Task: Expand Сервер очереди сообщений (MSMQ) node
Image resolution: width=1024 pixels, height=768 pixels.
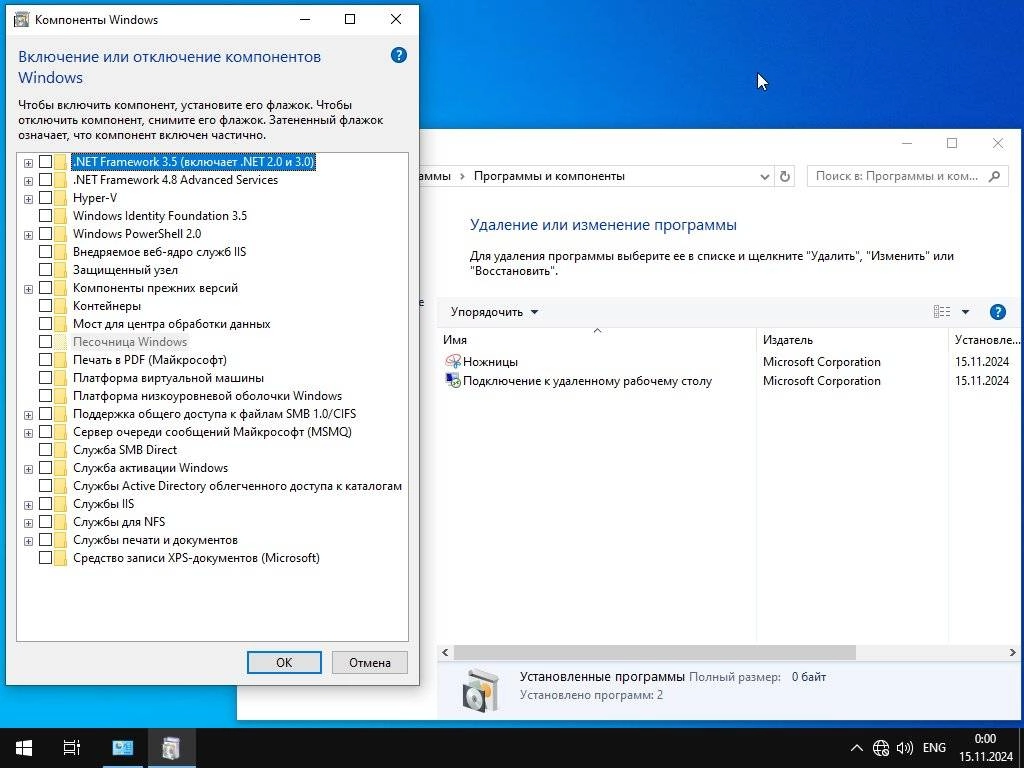Action: click(28, 433)
